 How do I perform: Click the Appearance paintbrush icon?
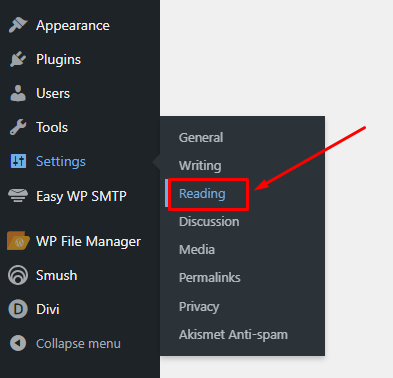pos(18,25)
